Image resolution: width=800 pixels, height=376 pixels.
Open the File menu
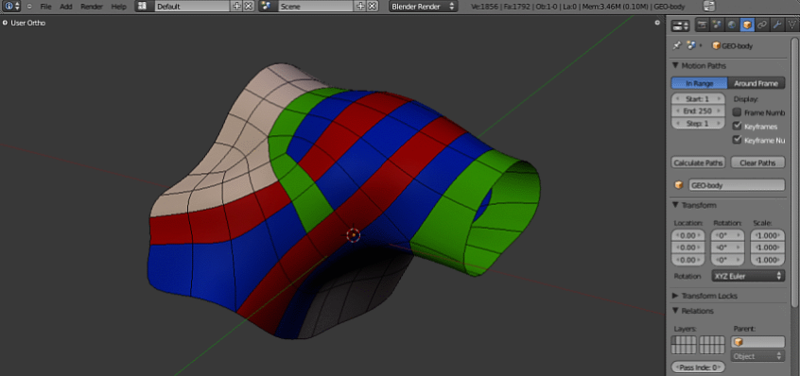coord(46,7)
